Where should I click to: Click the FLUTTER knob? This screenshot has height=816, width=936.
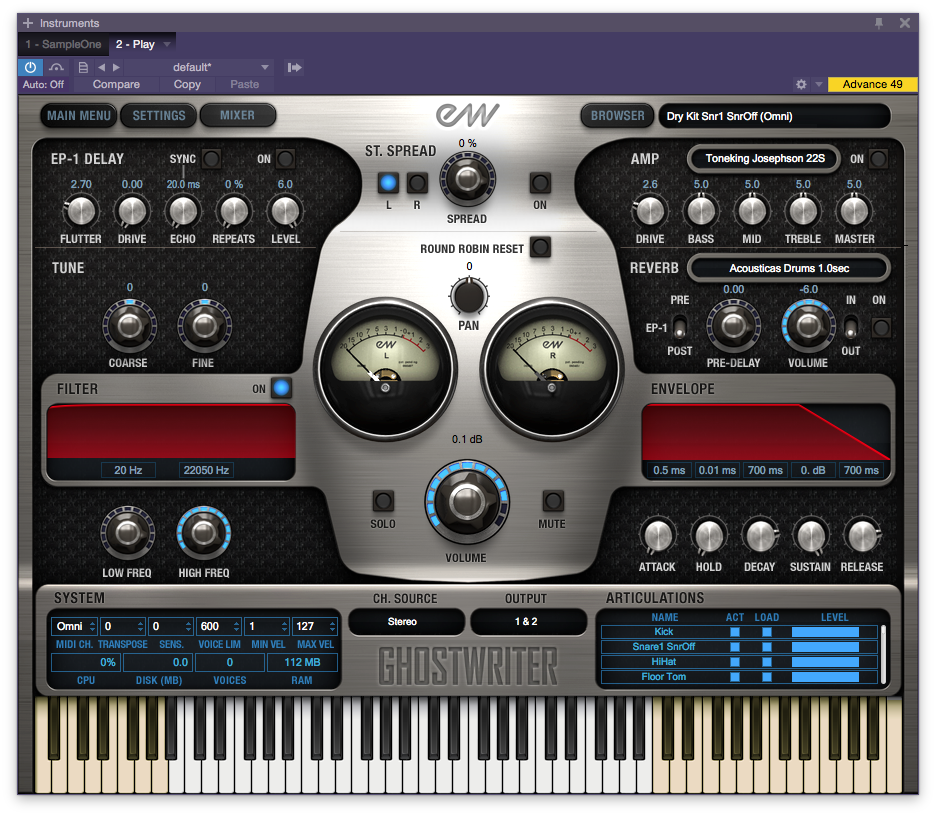[81, 211]
